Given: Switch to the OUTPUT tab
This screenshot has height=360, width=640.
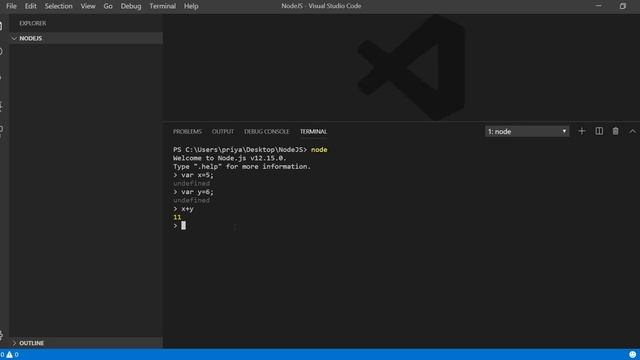Looking at the screenshot, I should pyautogui.click(x=223, y=131).
